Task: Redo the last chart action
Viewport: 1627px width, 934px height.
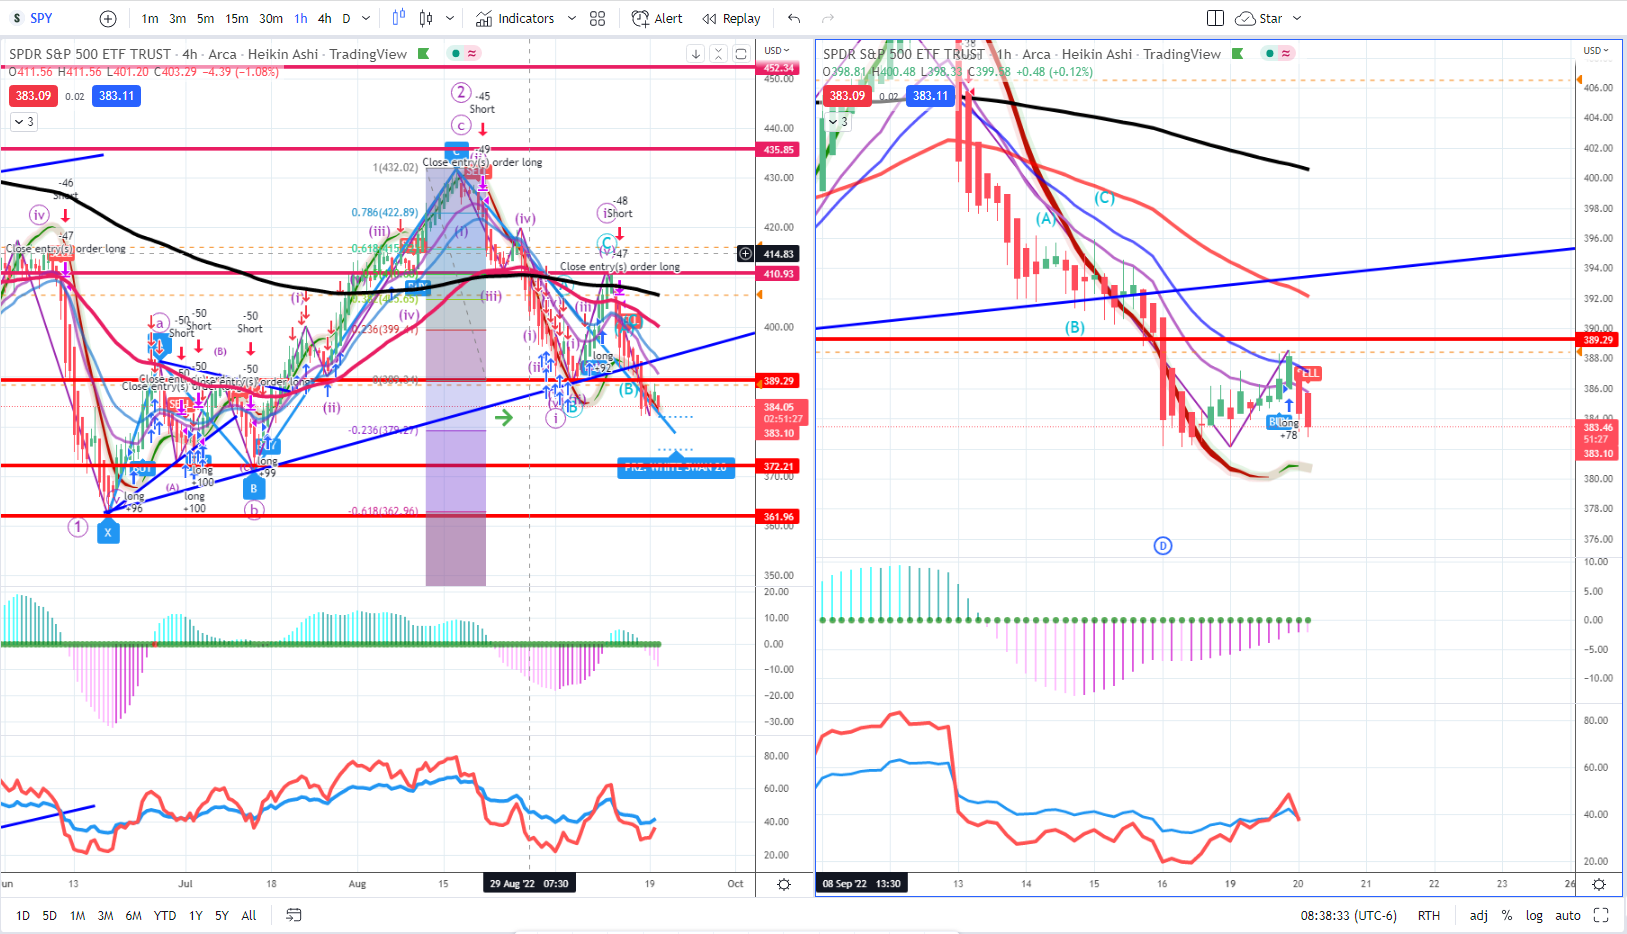Action: click(x=828, y=18)
